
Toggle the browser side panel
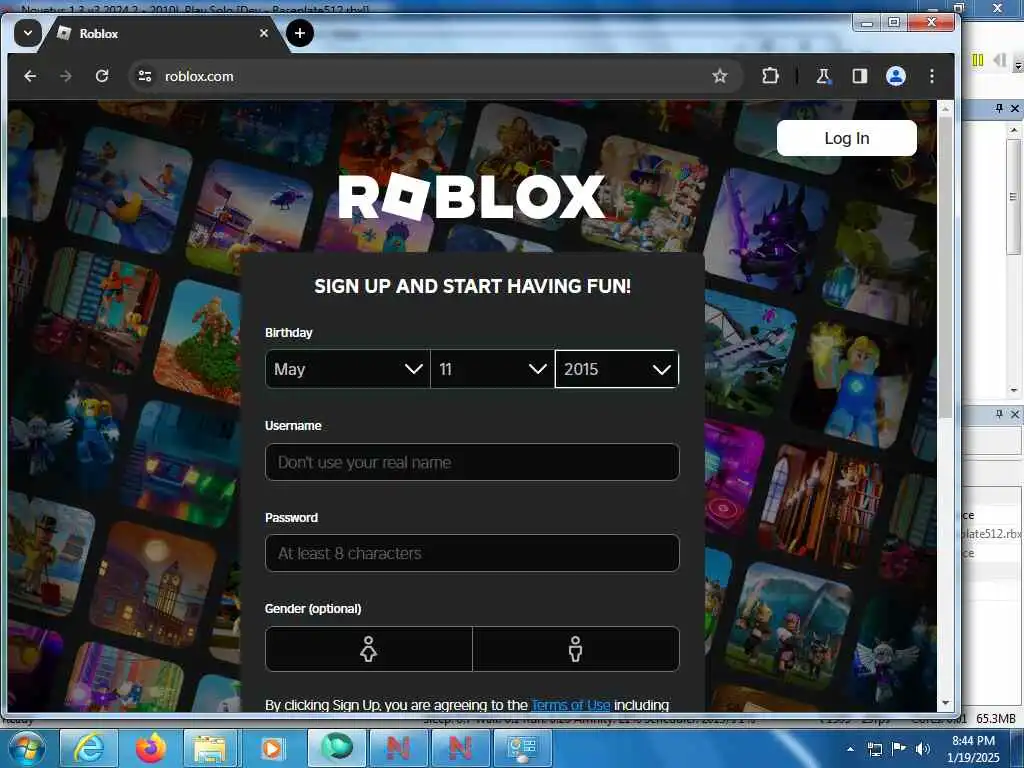point(859,76)
